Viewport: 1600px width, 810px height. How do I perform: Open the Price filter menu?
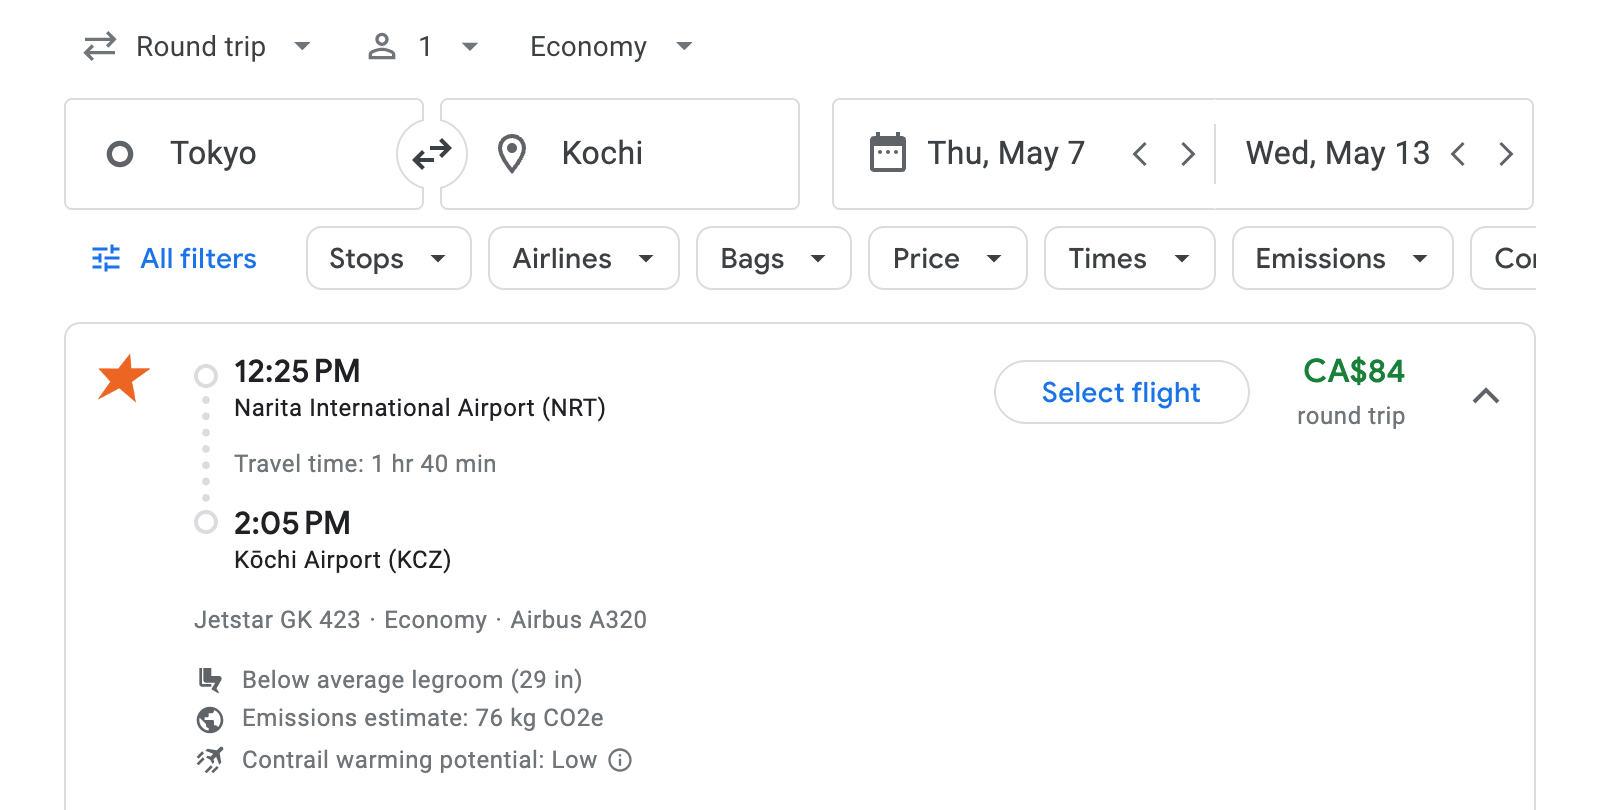coord(946,258)
